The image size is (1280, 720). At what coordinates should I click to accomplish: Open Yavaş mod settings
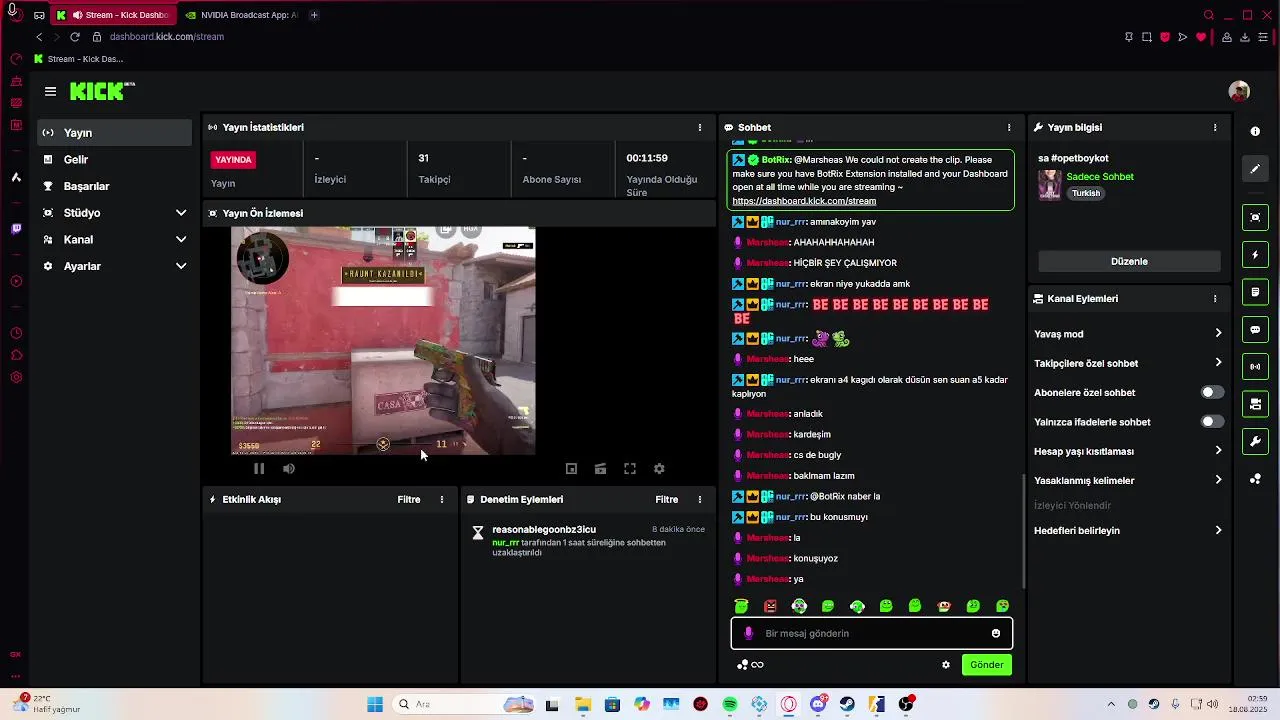1129,334
